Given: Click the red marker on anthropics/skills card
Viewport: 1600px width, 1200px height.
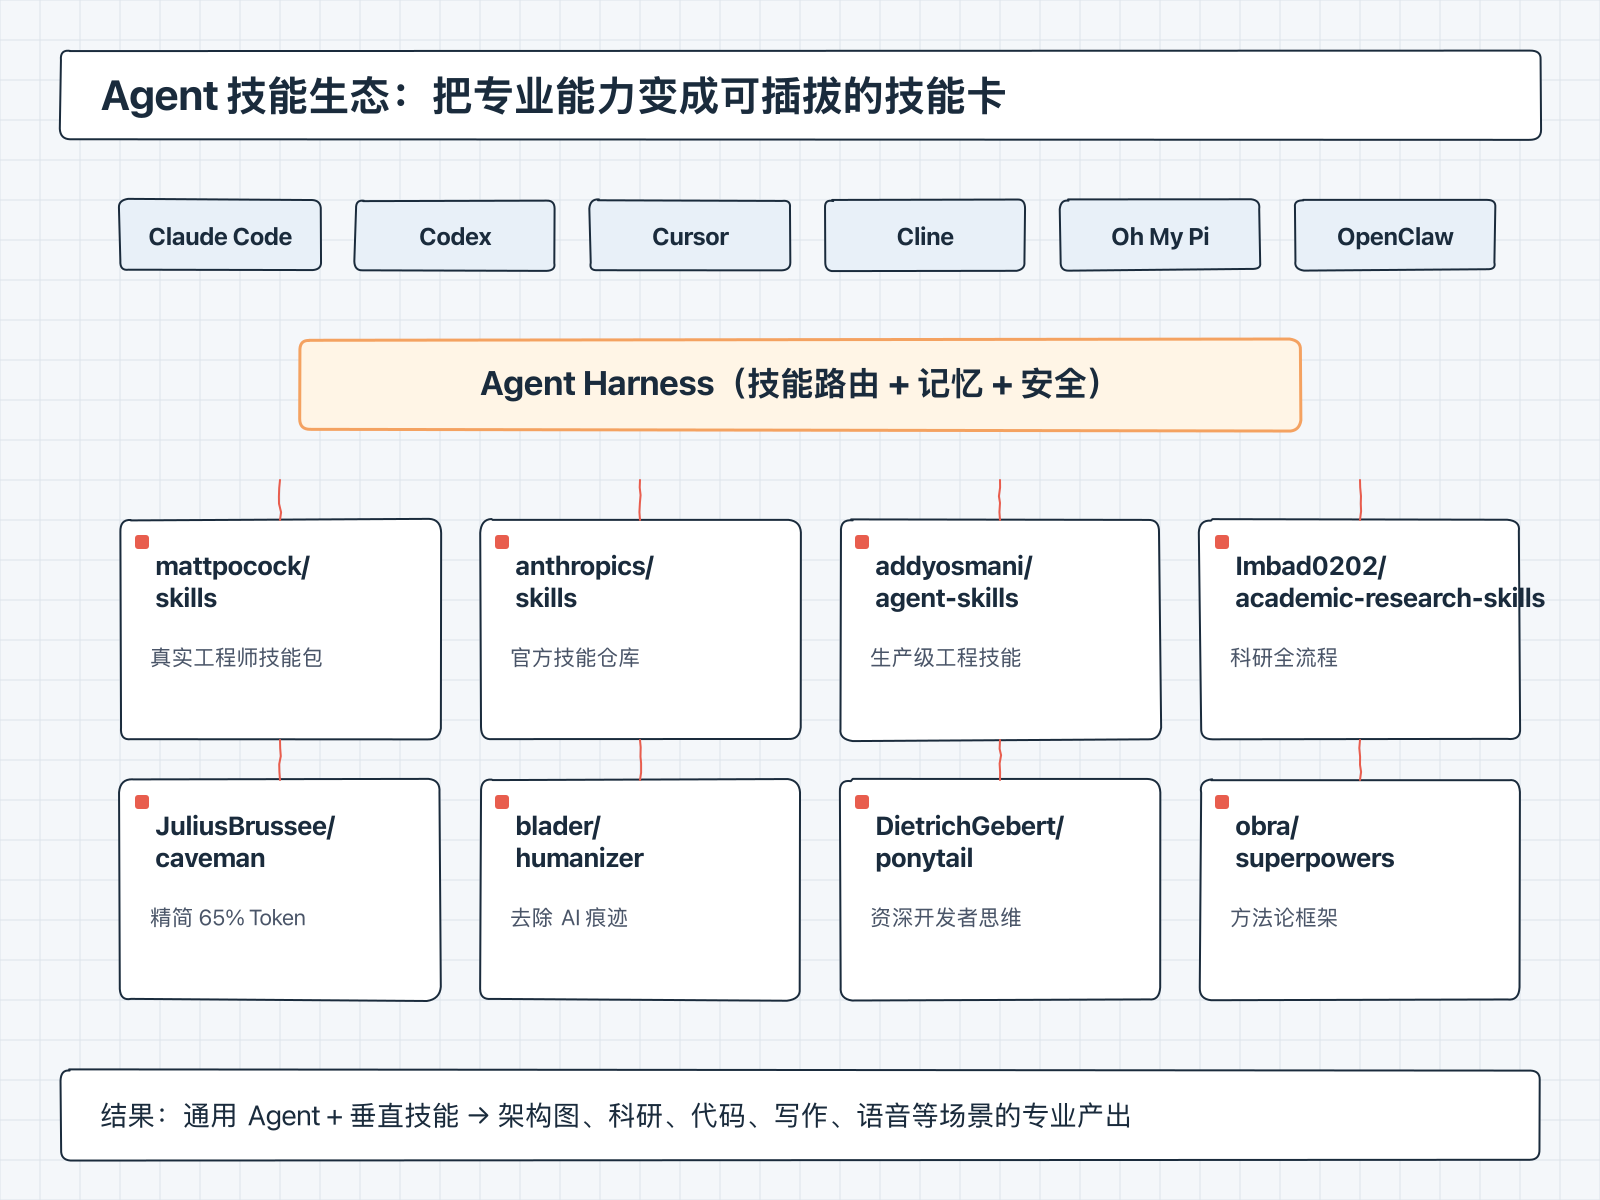Looking at the screenshot, I should click(x=502, y=542).
